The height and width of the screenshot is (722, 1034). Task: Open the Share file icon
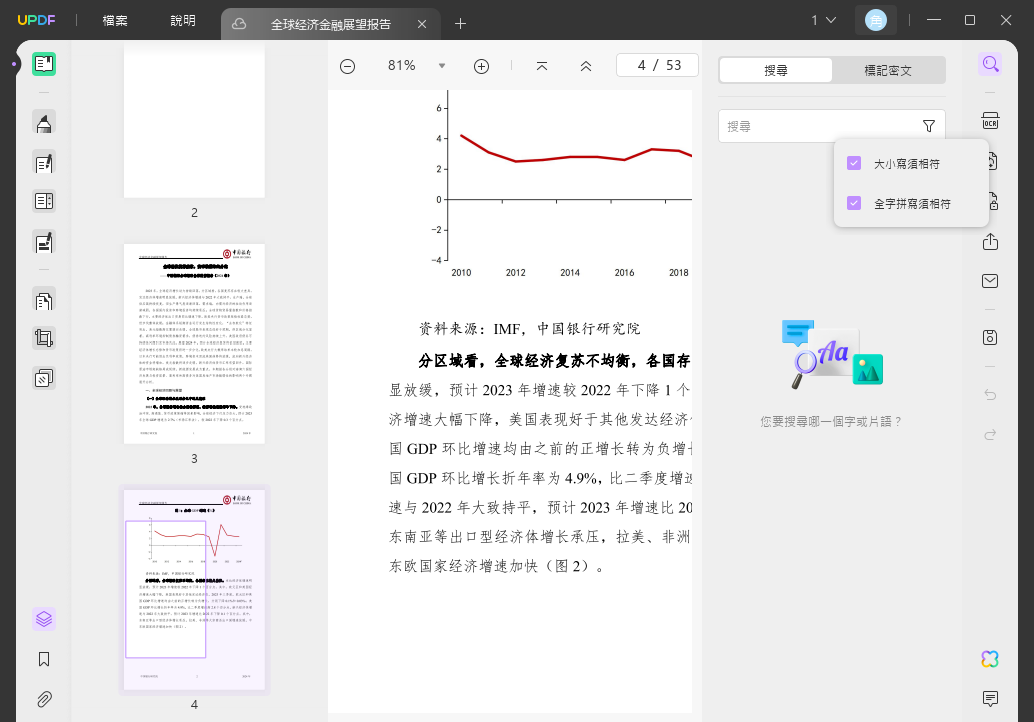(990, 242)
